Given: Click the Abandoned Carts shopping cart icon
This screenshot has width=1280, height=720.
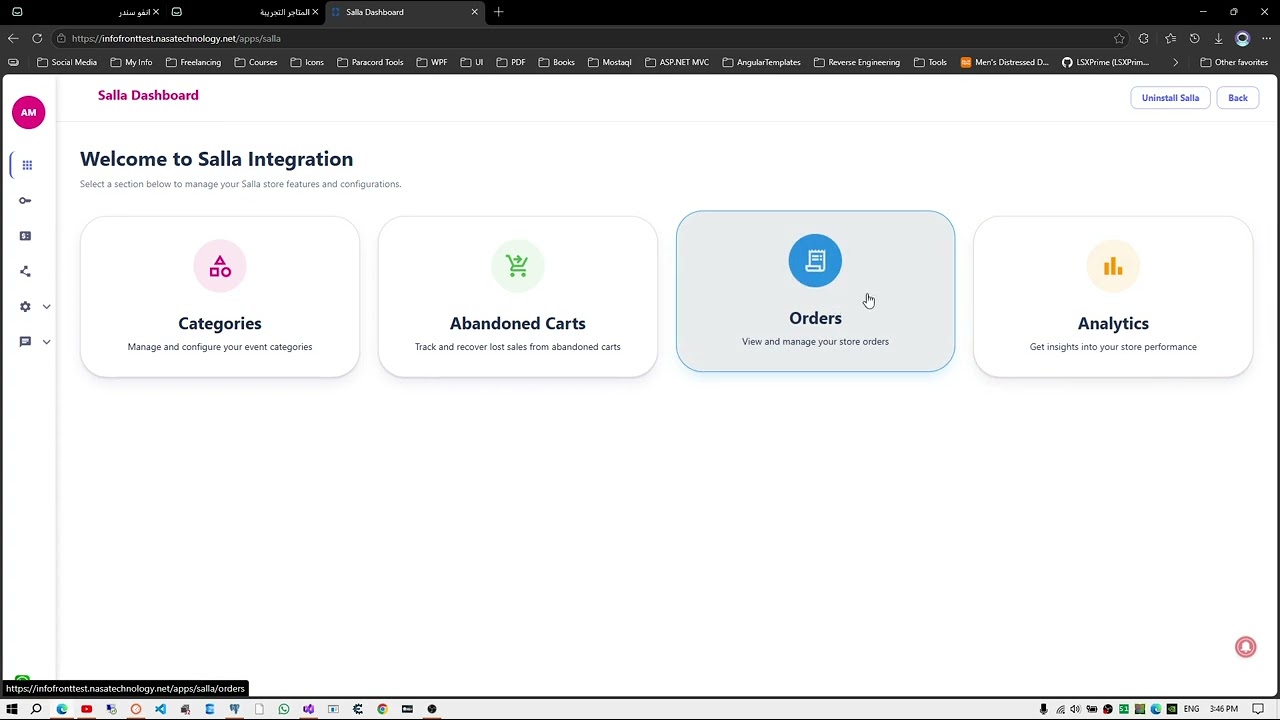Looking at the screenshot, I should 517,266.
